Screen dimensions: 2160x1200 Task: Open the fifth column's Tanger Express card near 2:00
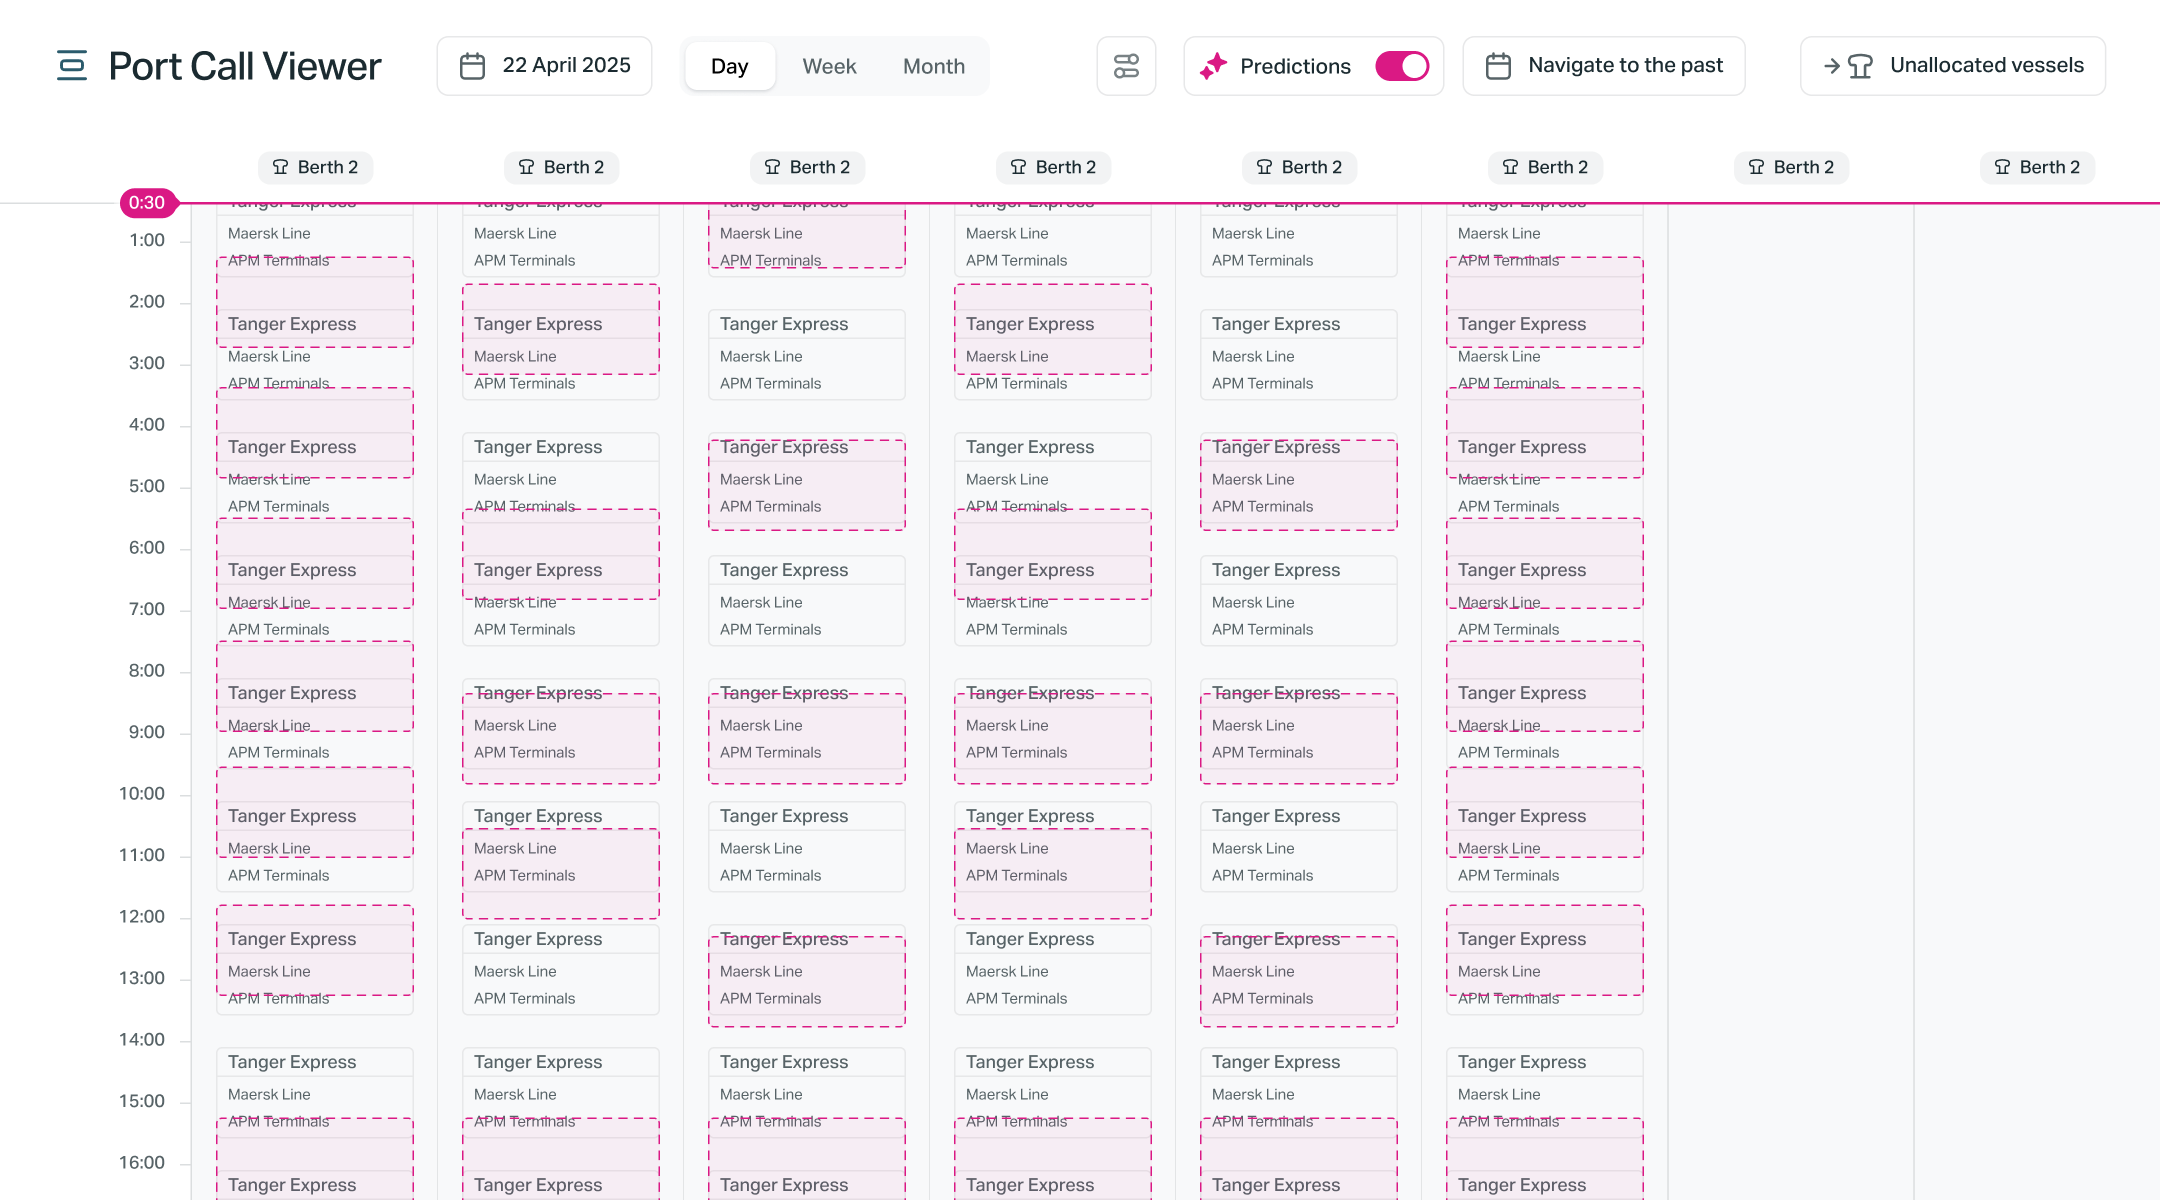pos(1299,355)
